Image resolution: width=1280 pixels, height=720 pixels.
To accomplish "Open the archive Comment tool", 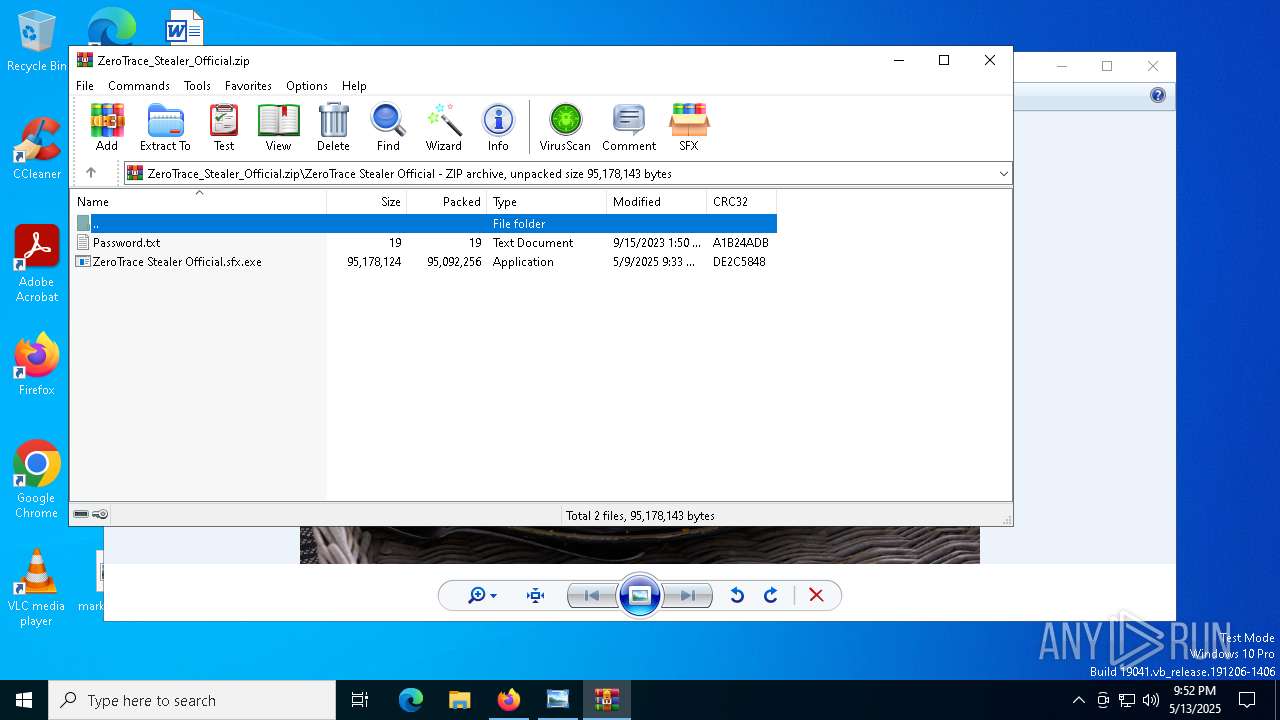I will (629, 127).
